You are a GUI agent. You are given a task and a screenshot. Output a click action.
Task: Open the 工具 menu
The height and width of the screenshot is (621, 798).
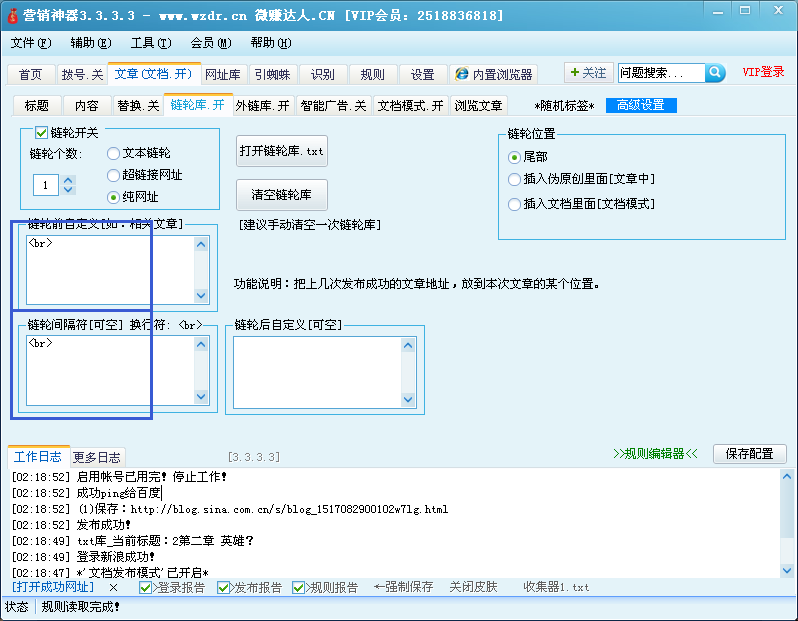[150, 43]
